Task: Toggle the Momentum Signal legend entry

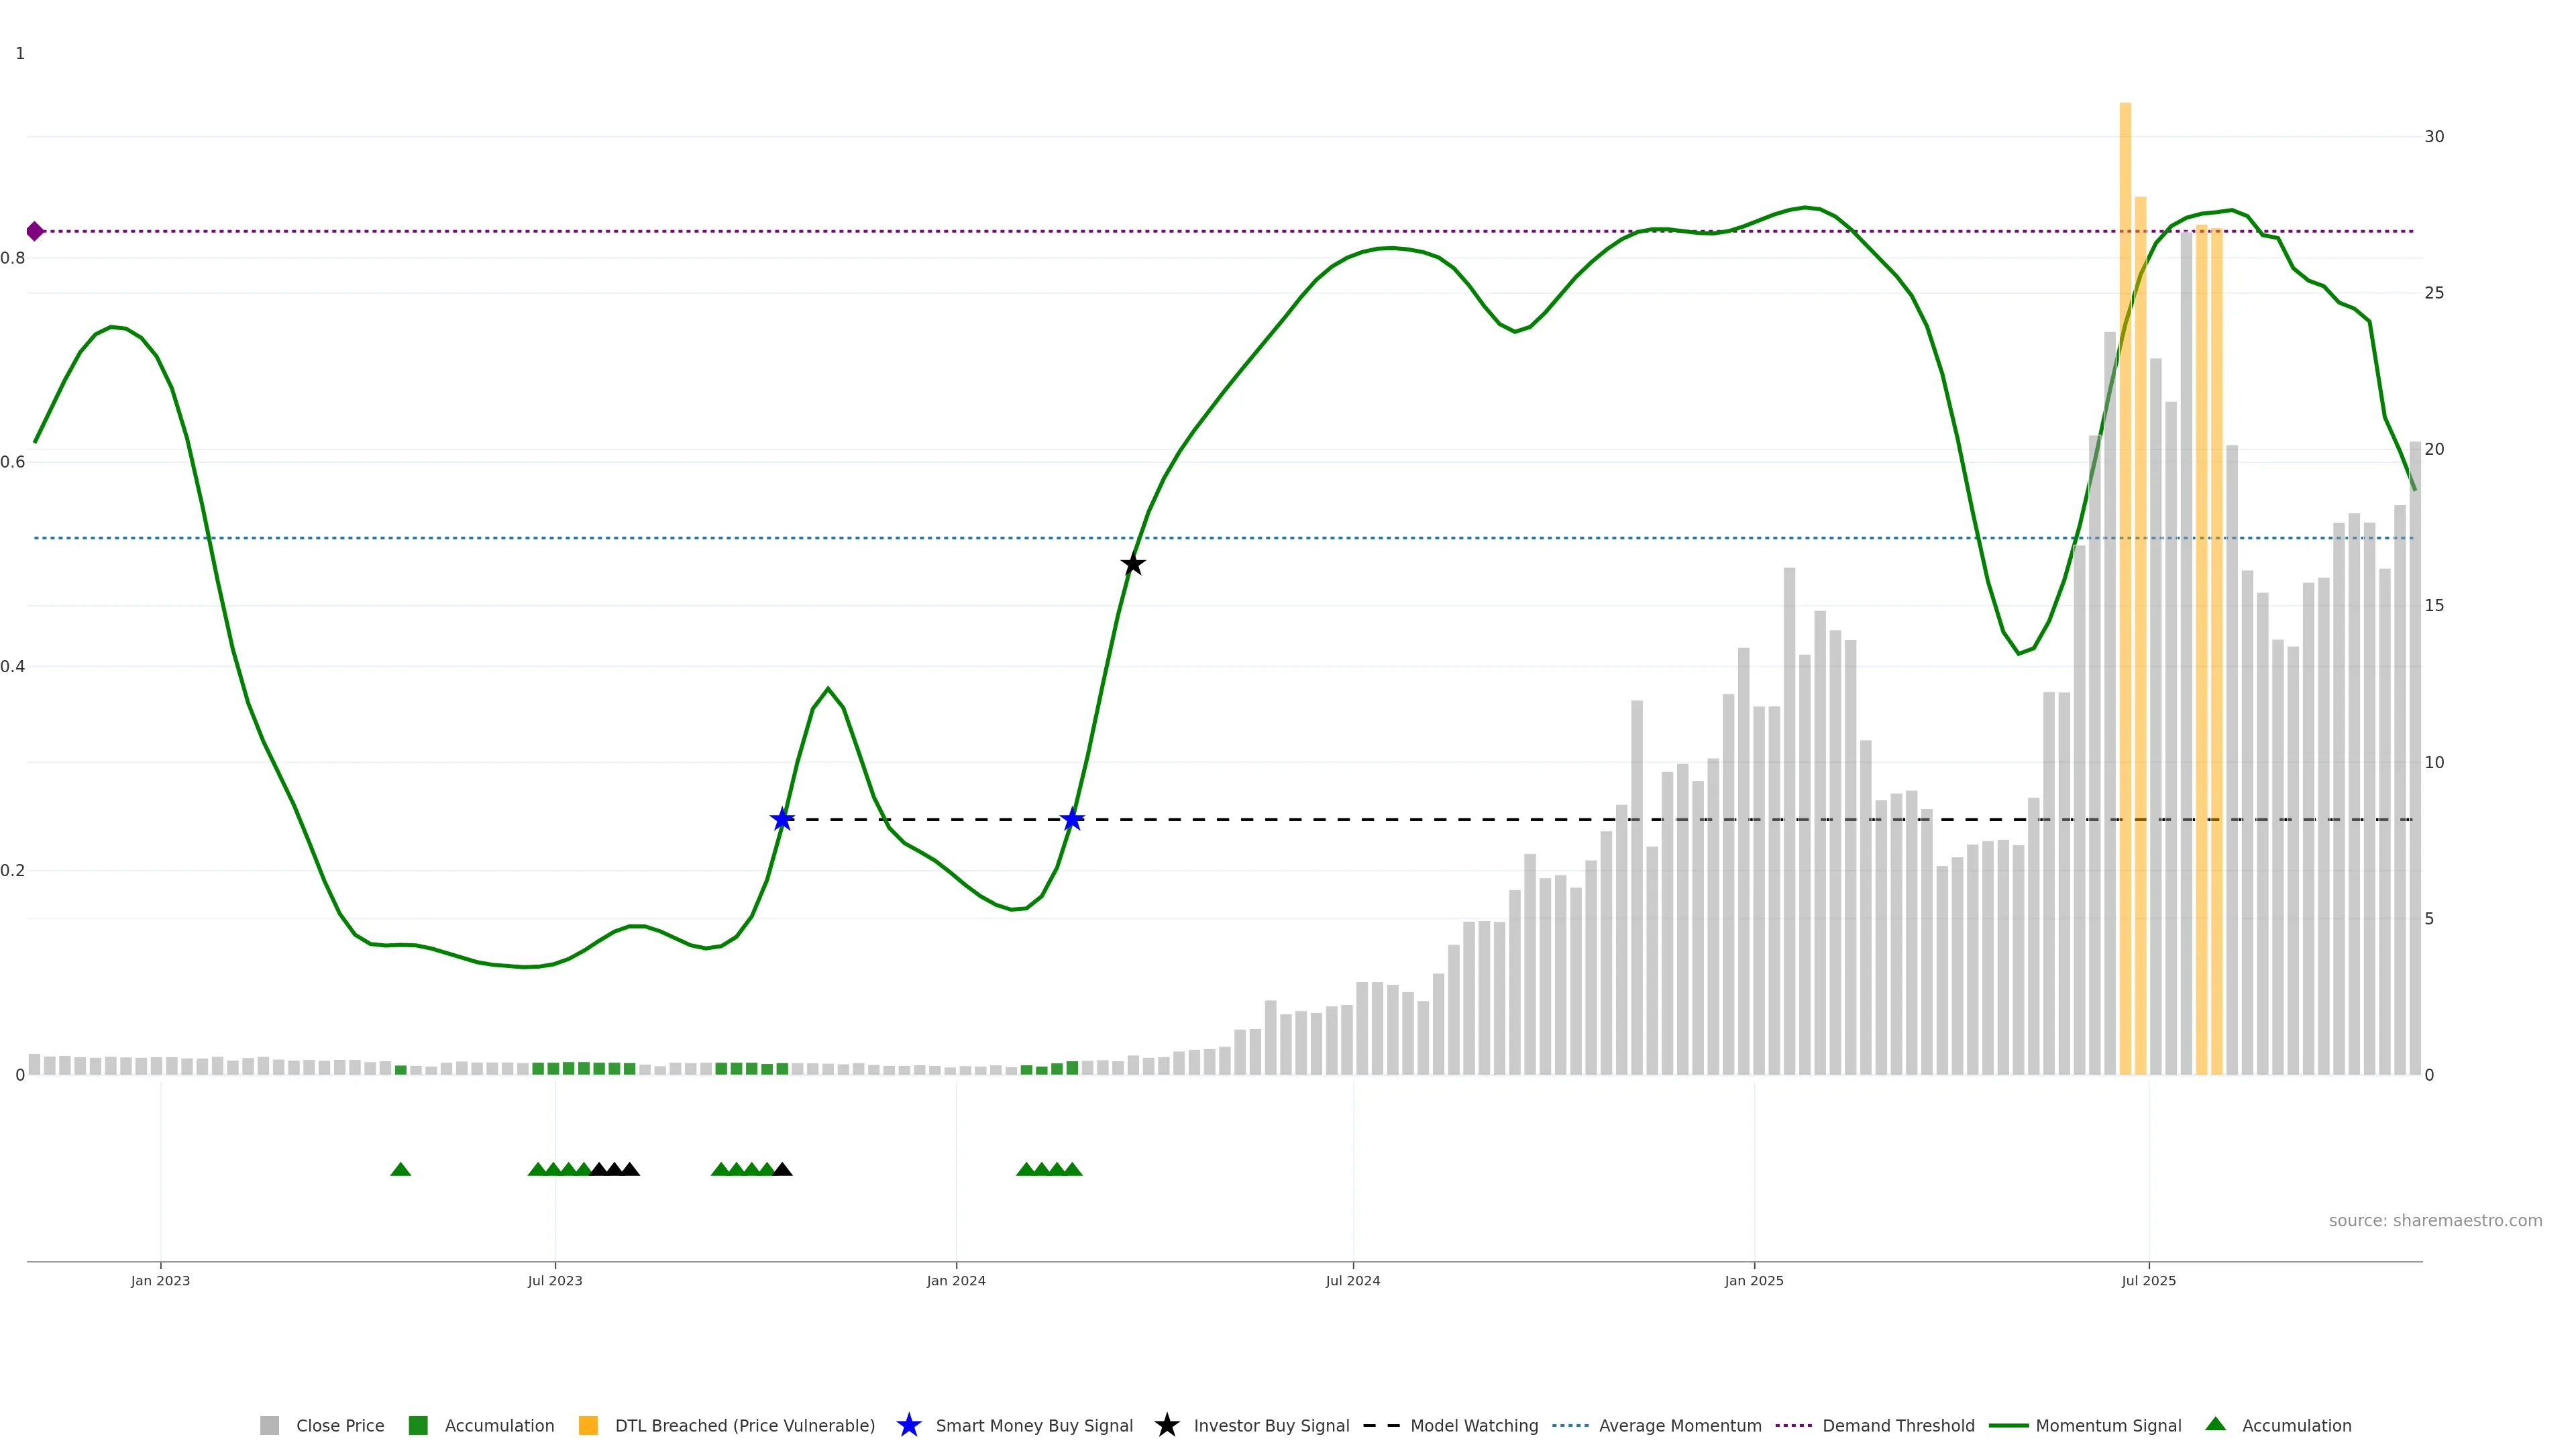Action: [x=2108, y=1425]
